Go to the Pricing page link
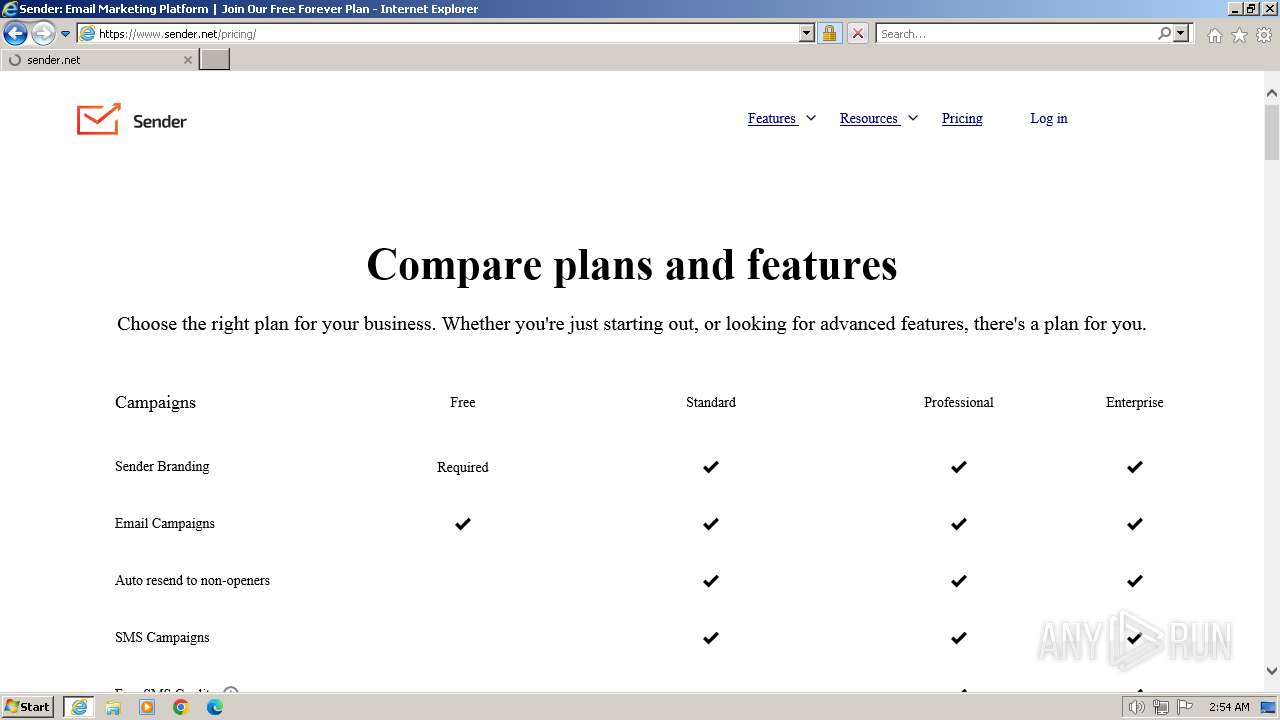The height and width of the screenshot is (720, 1280). pos(962,118)
